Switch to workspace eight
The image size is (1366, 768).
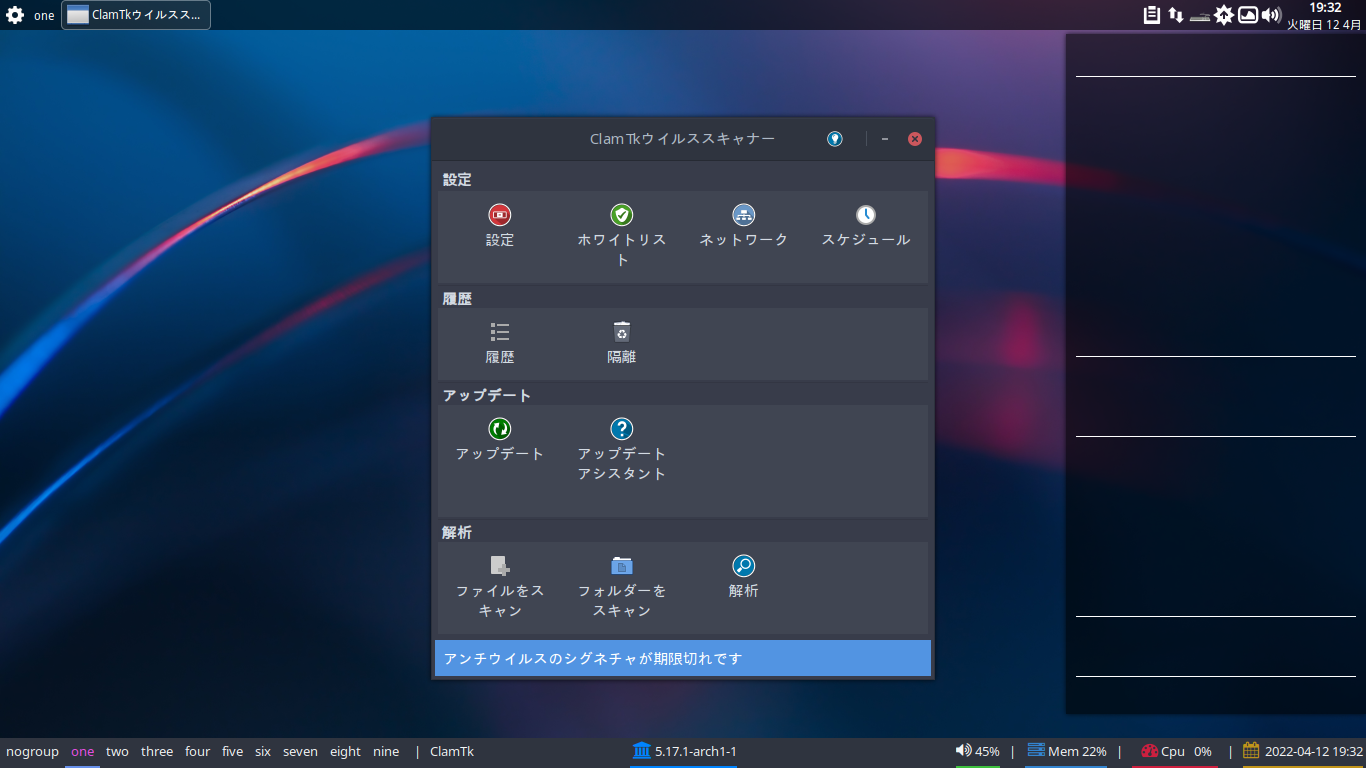(345, 752)
